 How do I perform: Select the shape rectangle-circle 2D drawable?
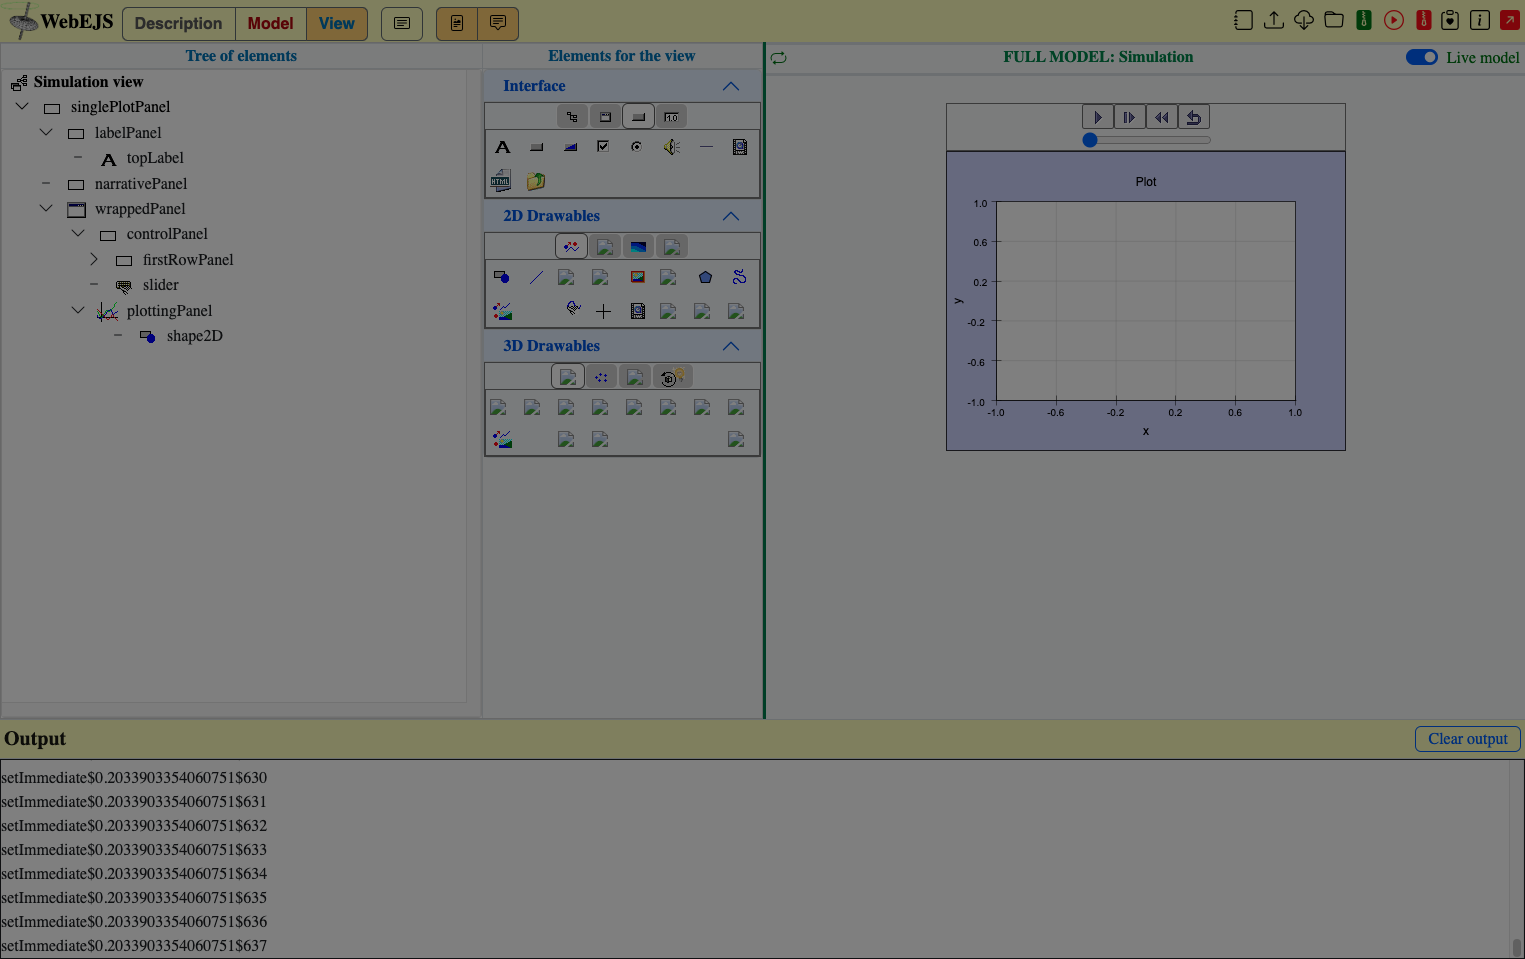(x=502, y=277)
